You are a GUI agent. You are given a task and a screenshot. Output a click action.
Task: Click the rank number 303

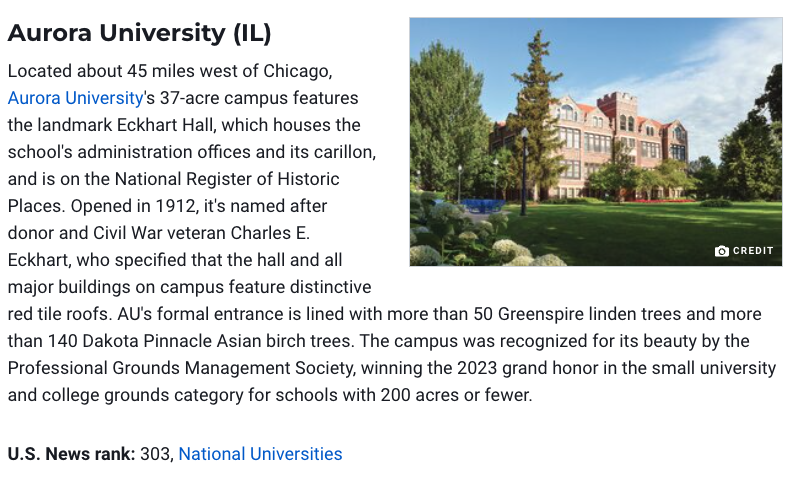155,454
